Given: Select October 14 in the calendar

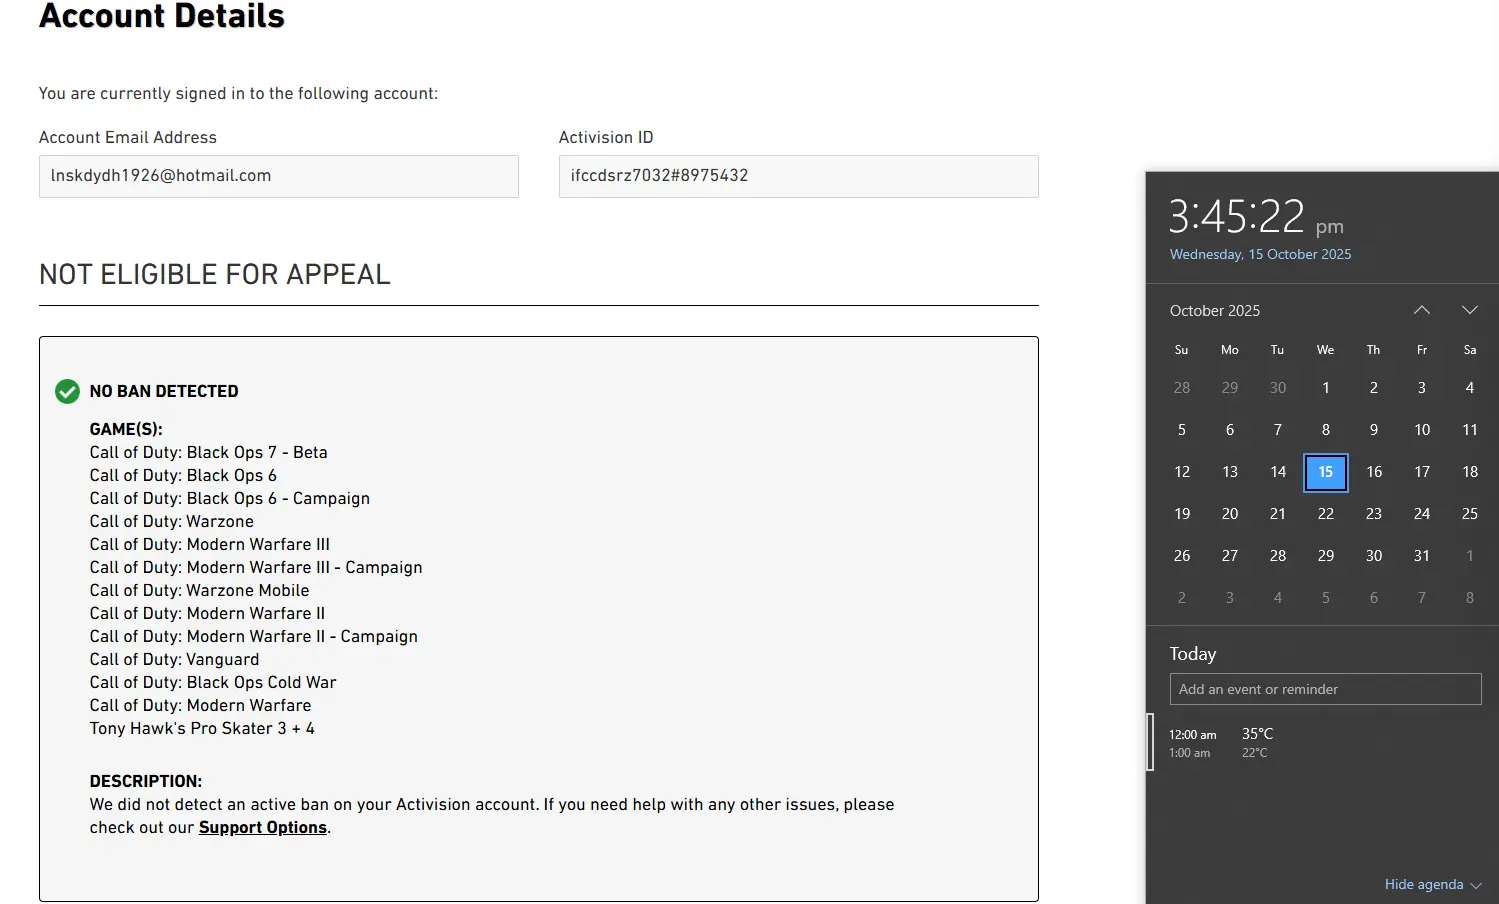Looking at the screenshot, I should coord(1278,472).
